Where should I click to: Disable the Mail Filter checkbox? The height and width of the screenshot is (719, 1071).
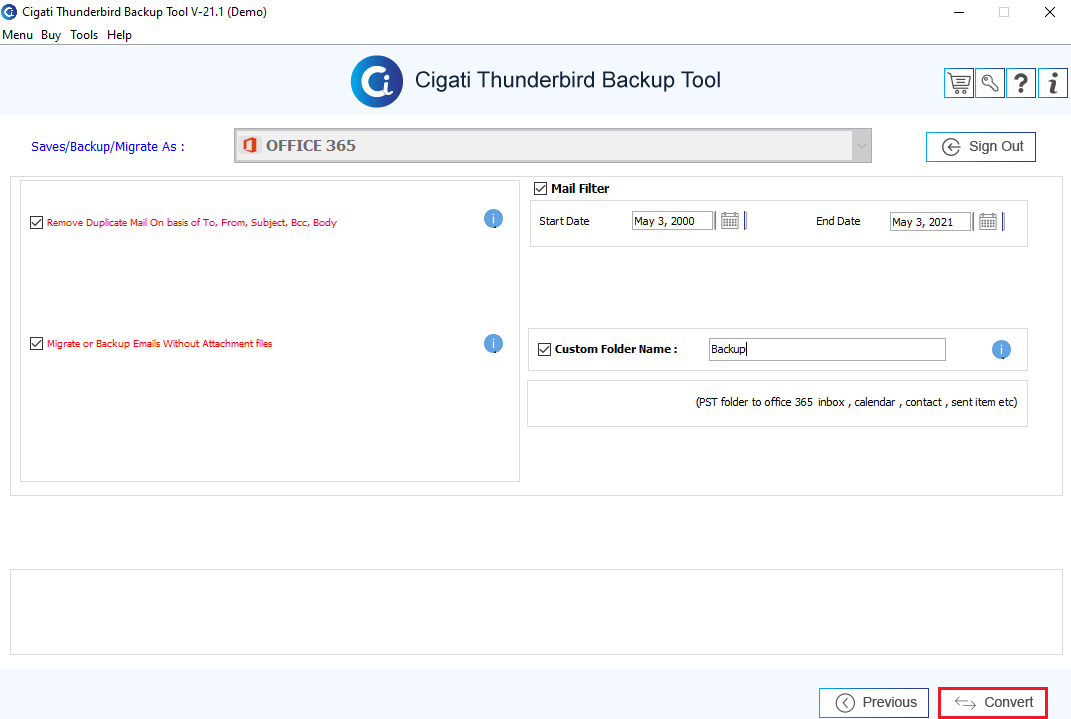pyautogui.click(x=540, y=188)
